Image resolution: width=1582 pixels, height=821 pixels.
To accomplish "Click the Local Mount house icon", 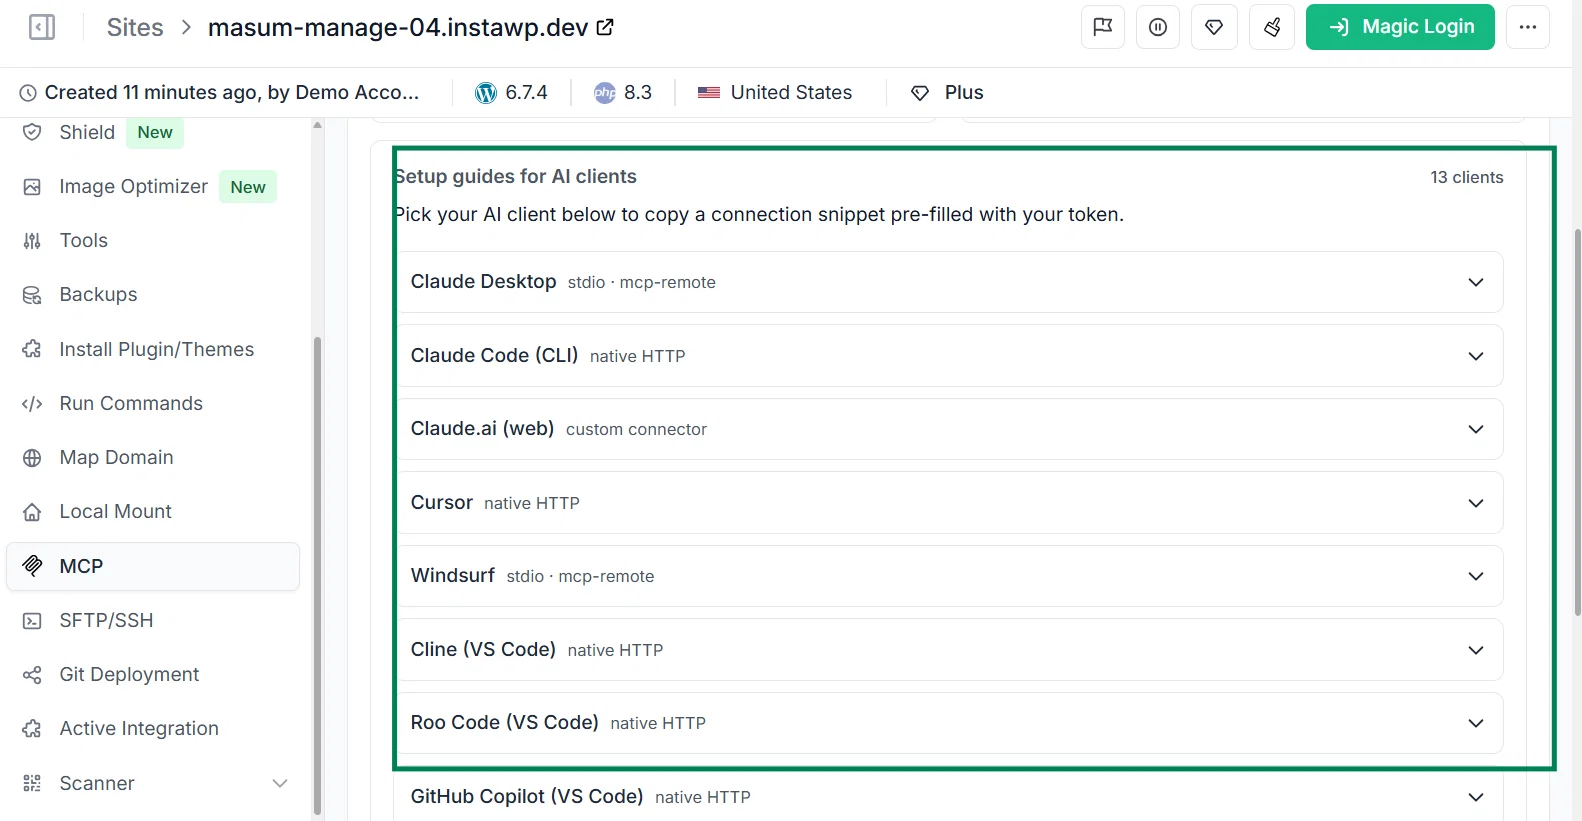I will coord(32,512).
